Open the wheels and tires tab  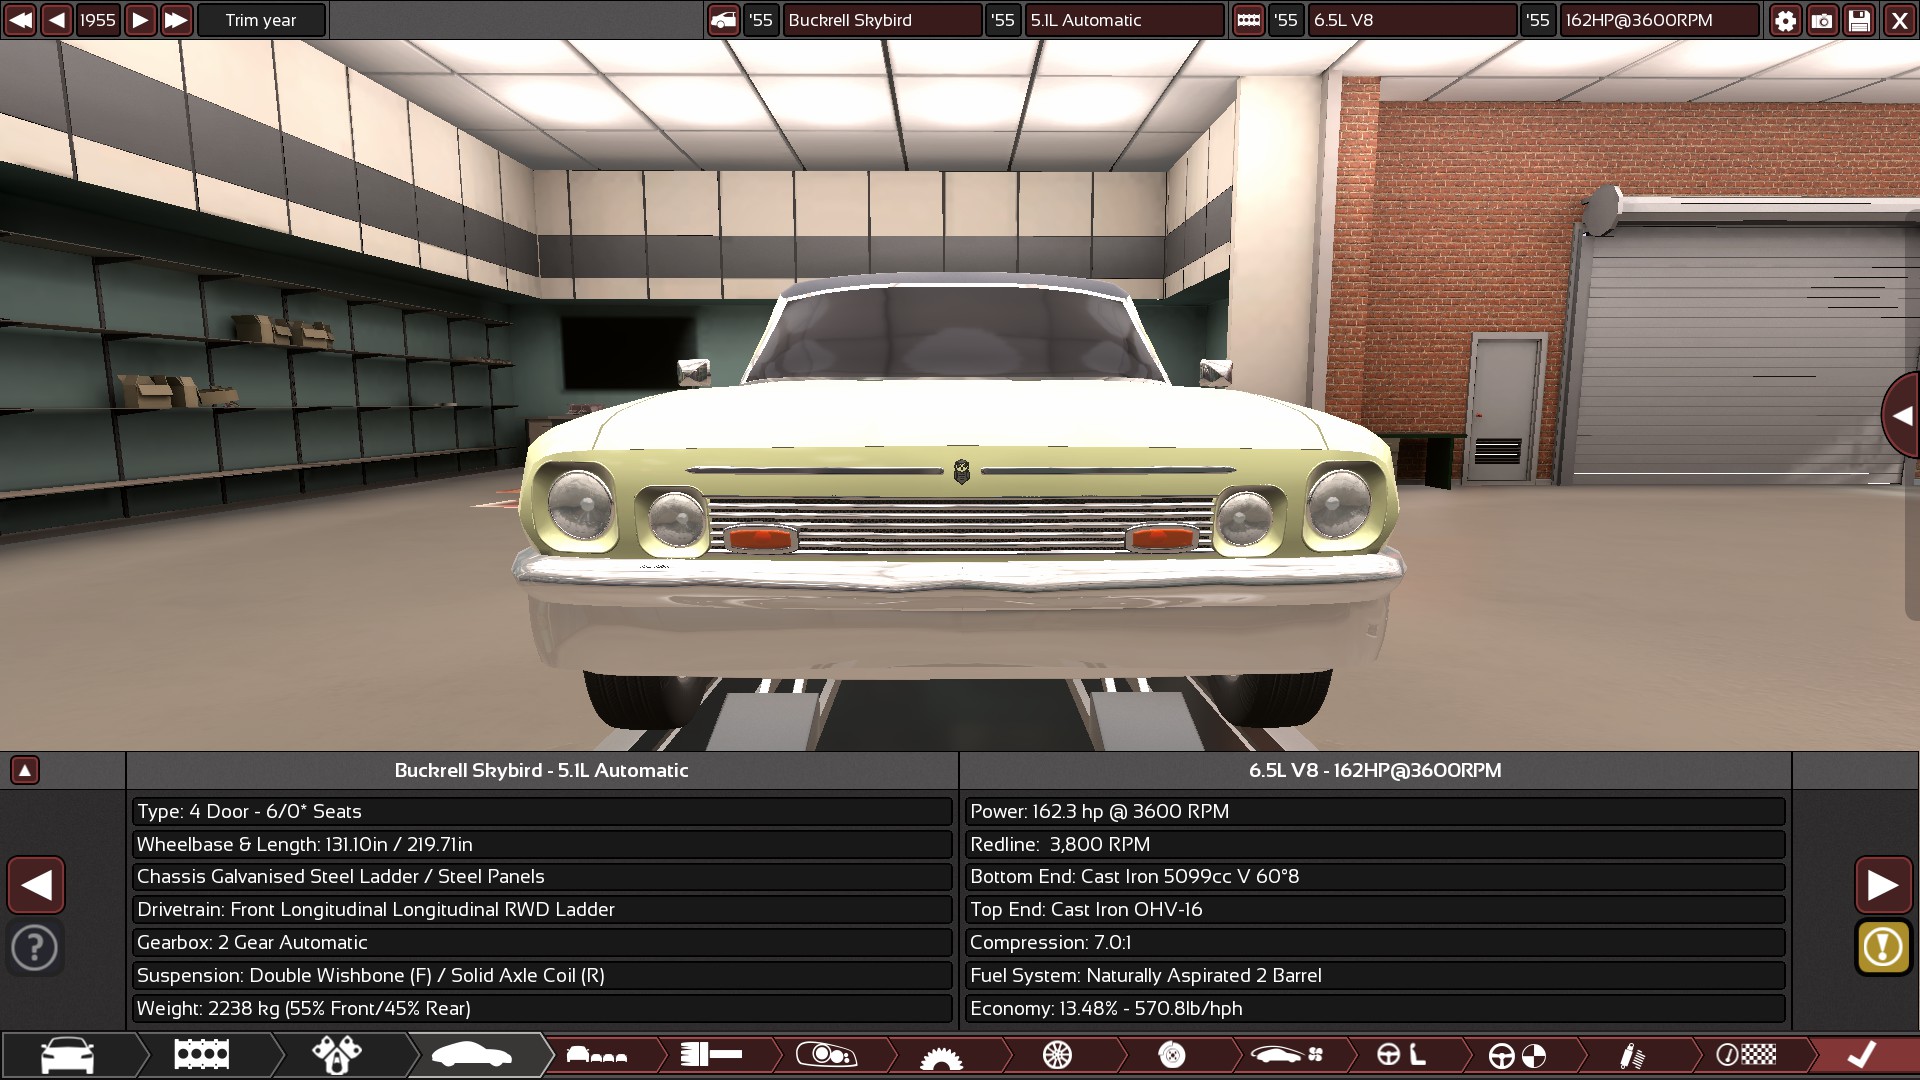(x=1057, y=1055)
